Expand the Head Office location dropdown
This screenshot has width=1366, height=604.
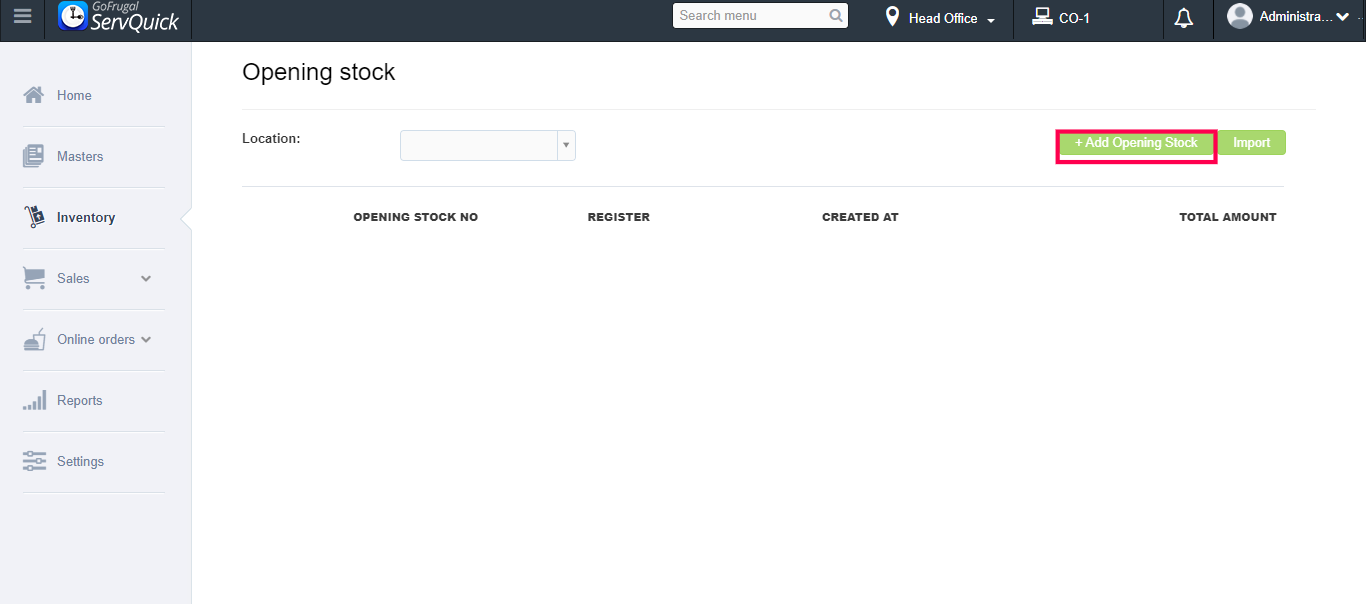[940, 18]
